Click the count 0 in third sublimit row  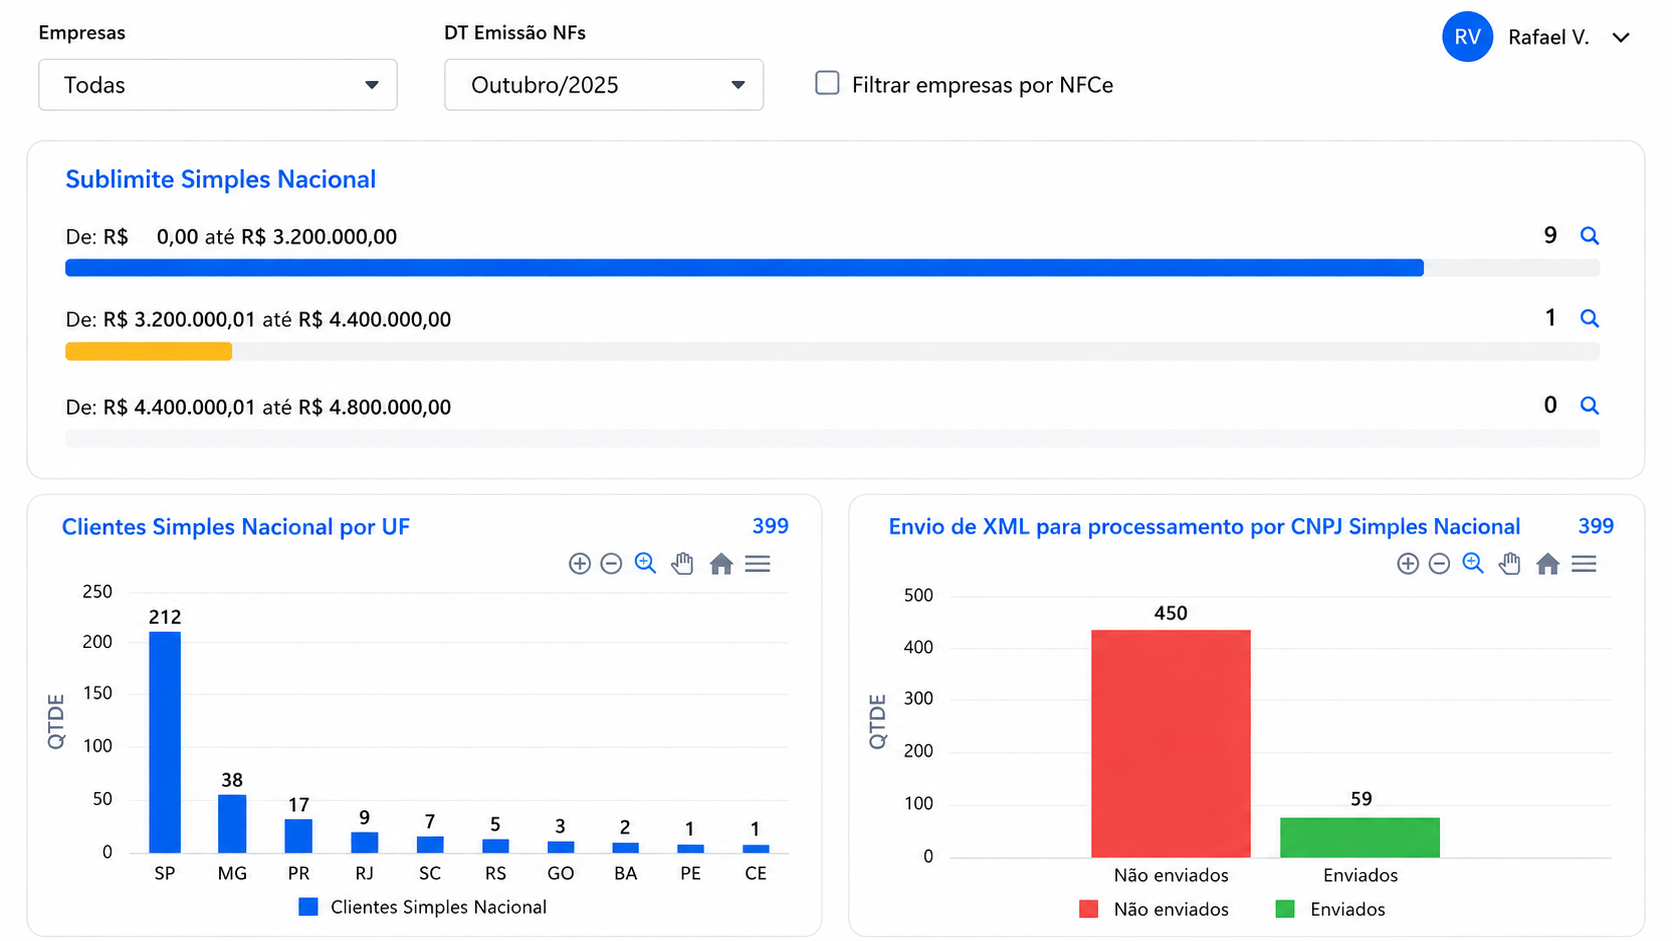[x=1550, y=405]
